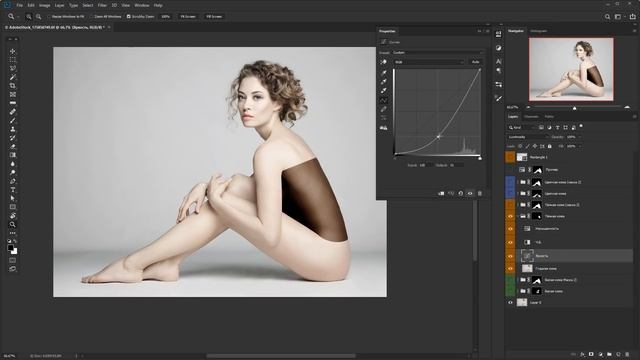Click the Navigator zoom slider handle
This screenshot has width=640, height=360.
575,108
